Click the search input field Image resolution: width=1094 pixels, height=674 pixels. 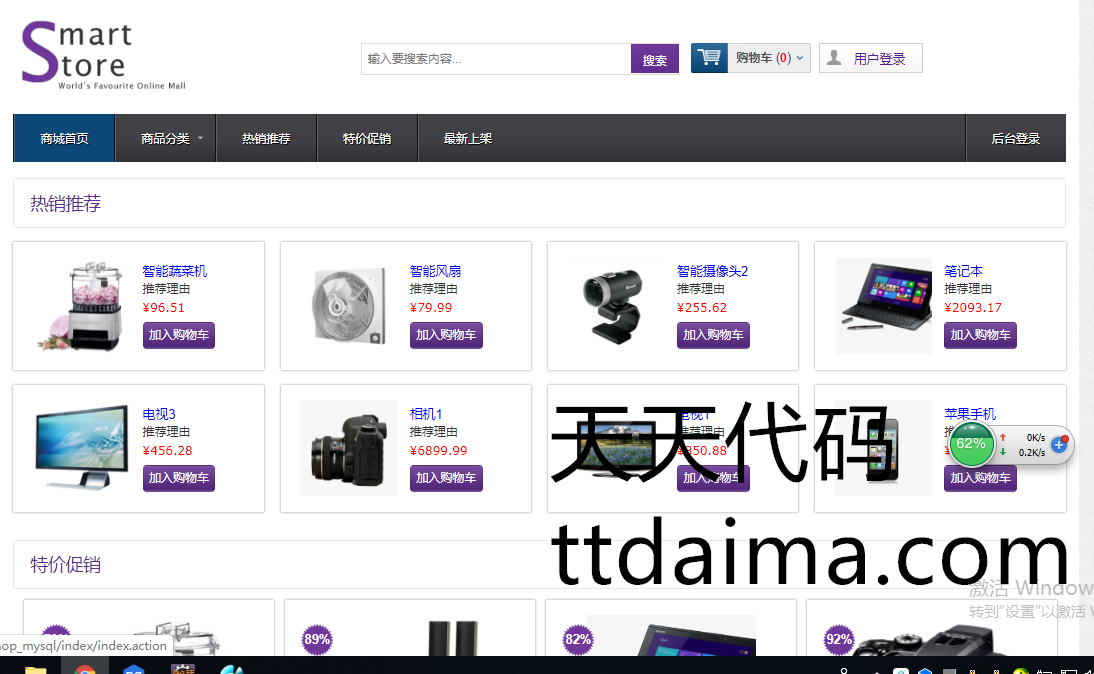point(496,59)
